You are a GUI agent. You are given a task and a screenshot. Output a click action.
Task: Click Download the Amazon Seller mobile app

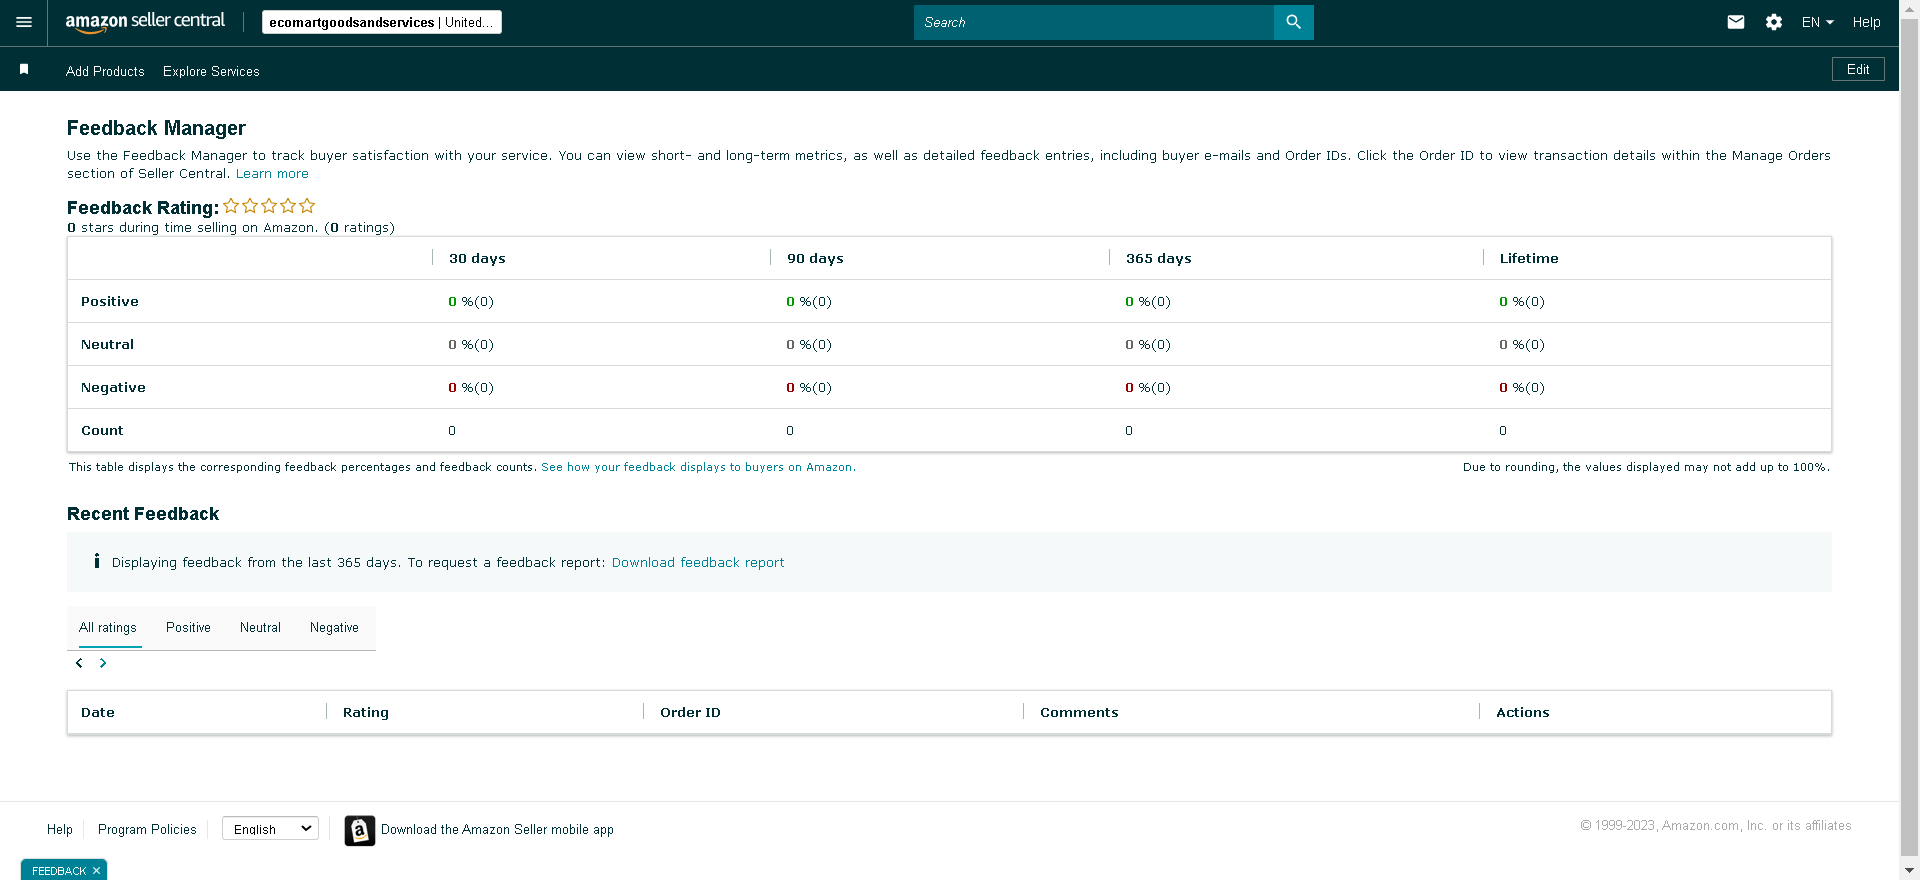point(497,829)
